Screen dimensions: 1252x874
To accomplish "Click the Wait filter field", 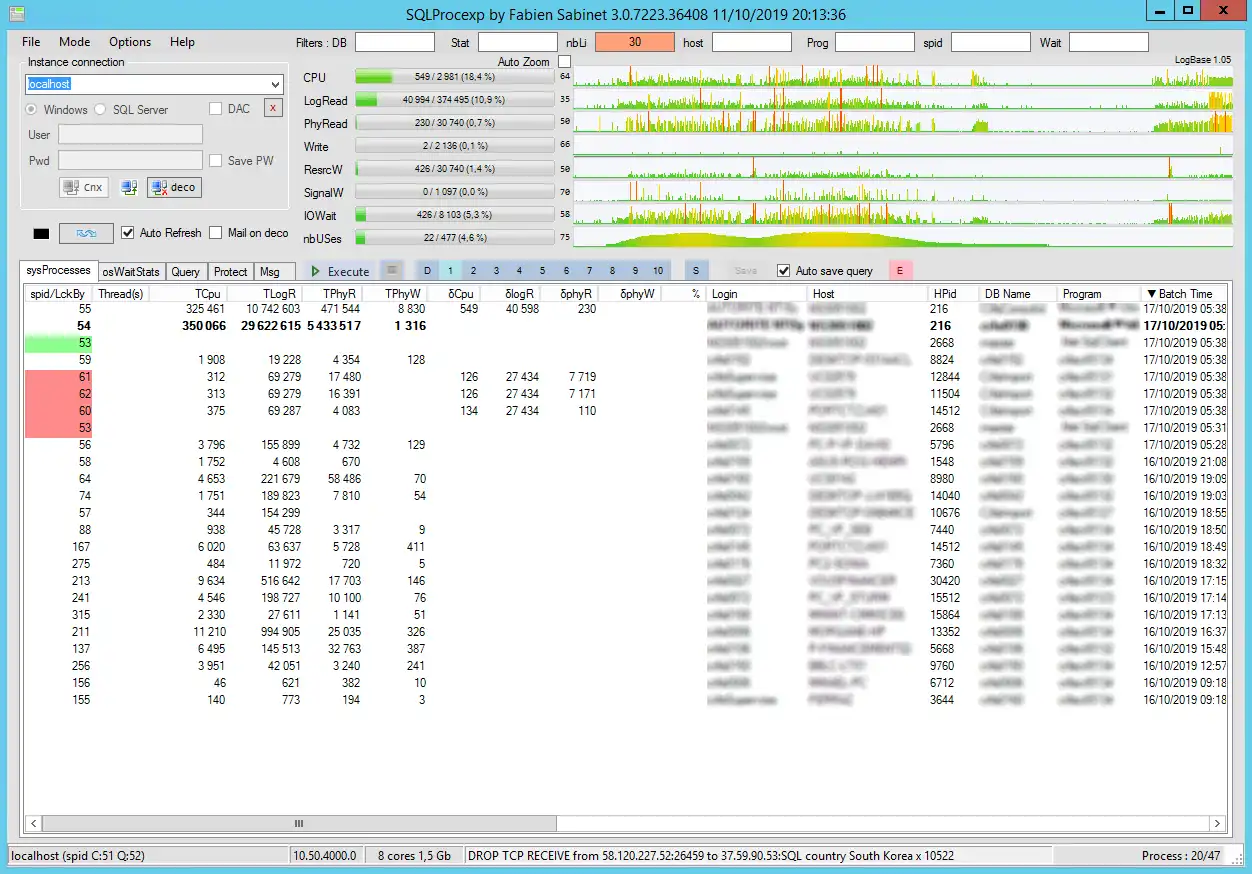I will tap(1109, 42).
